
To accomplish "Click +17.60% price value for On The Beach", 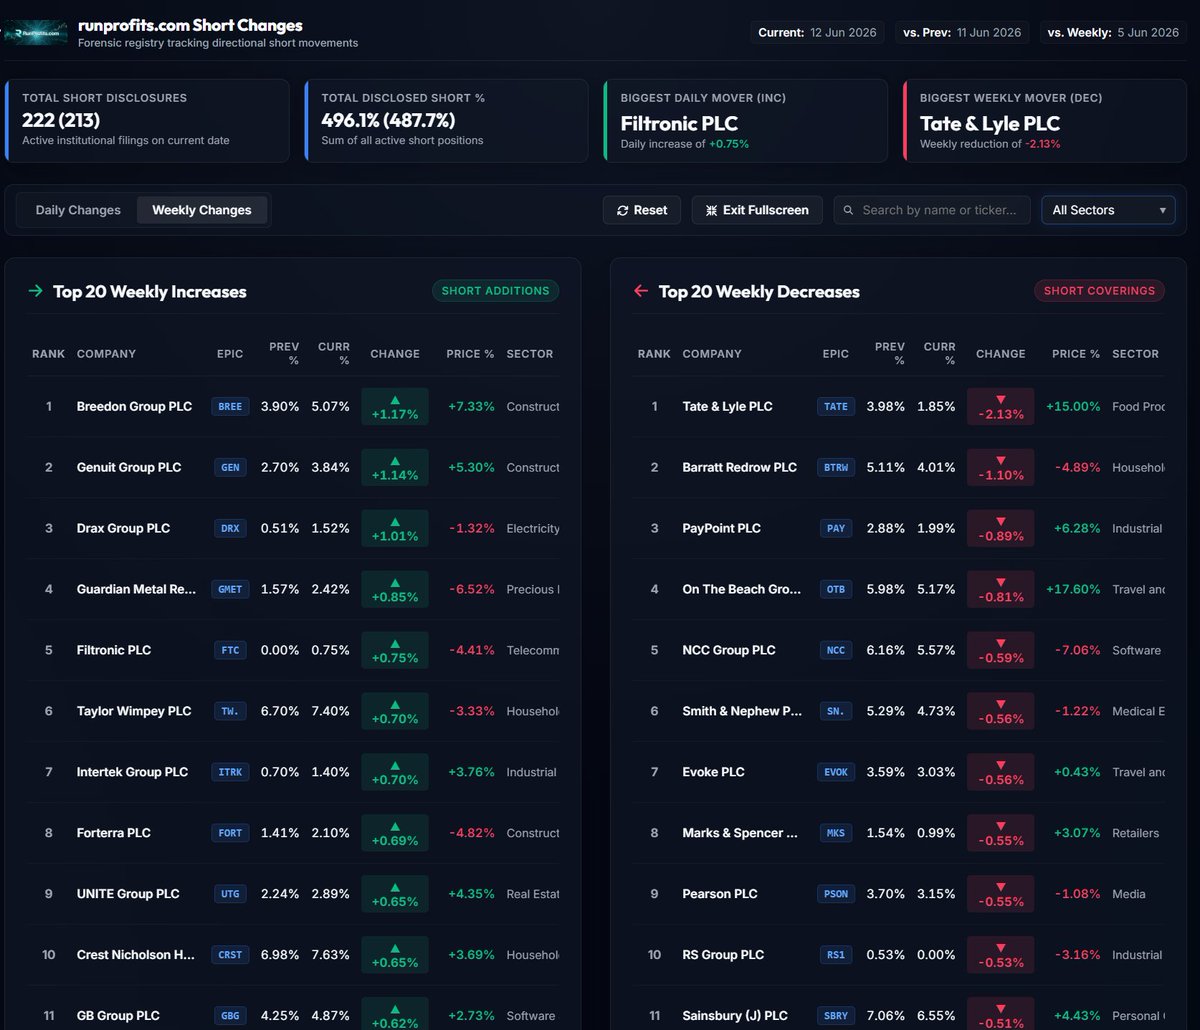I will click(x=1073, y=589).
